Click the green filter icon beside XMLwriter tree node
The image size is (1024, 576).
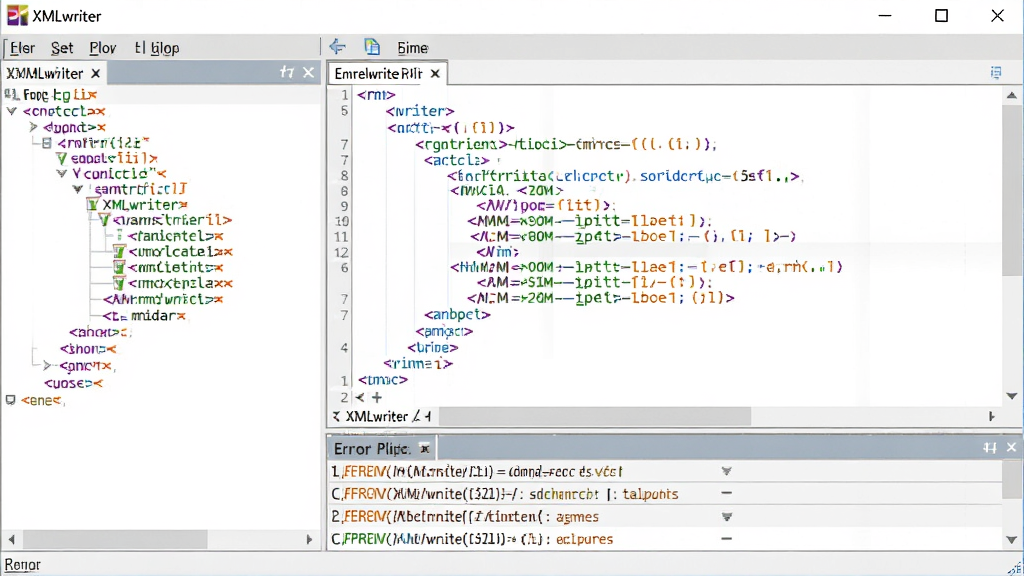[93, 205]
